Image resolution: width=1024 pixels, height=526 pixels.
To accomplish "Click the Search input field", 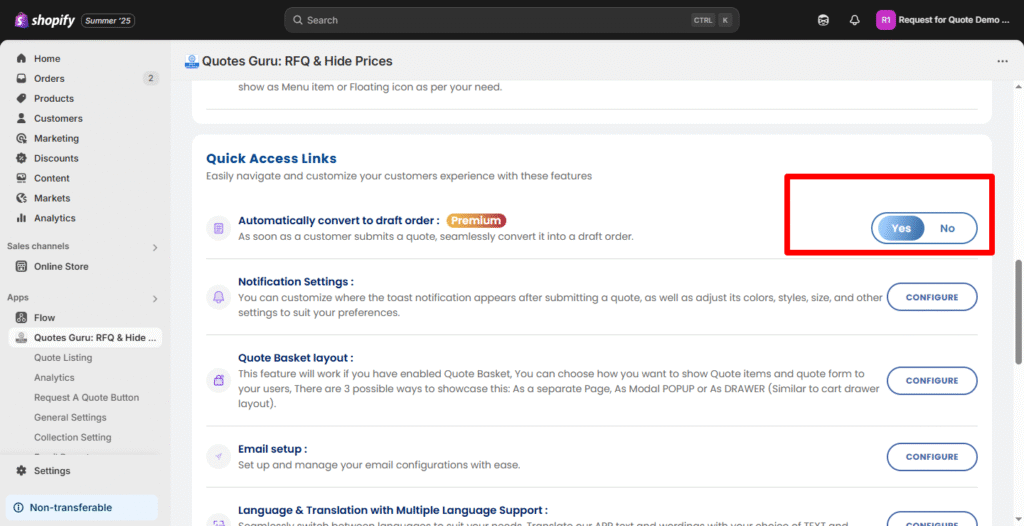I will coord(511,20).
